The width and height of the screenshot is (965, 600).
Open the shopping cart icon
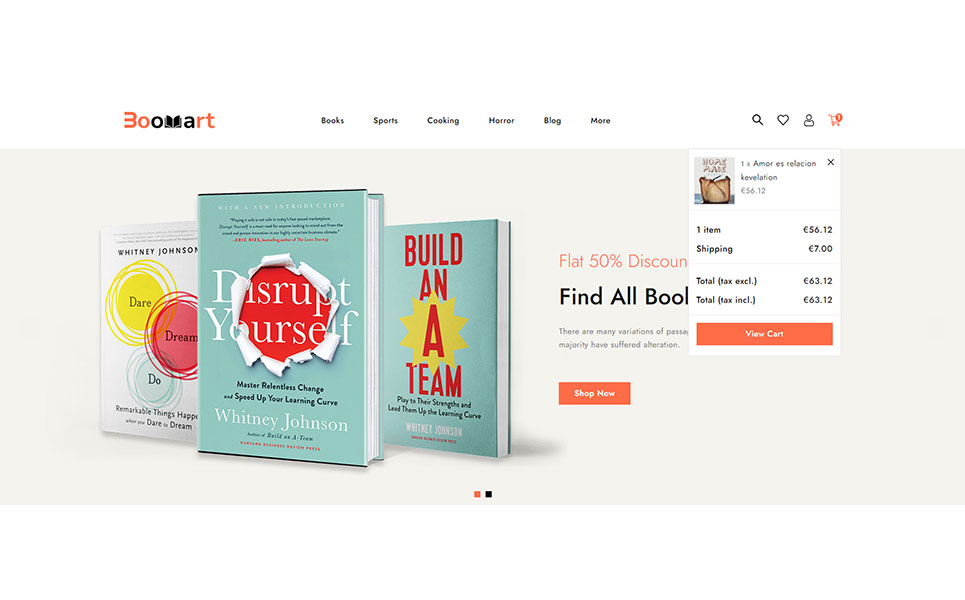coord(835,120)
